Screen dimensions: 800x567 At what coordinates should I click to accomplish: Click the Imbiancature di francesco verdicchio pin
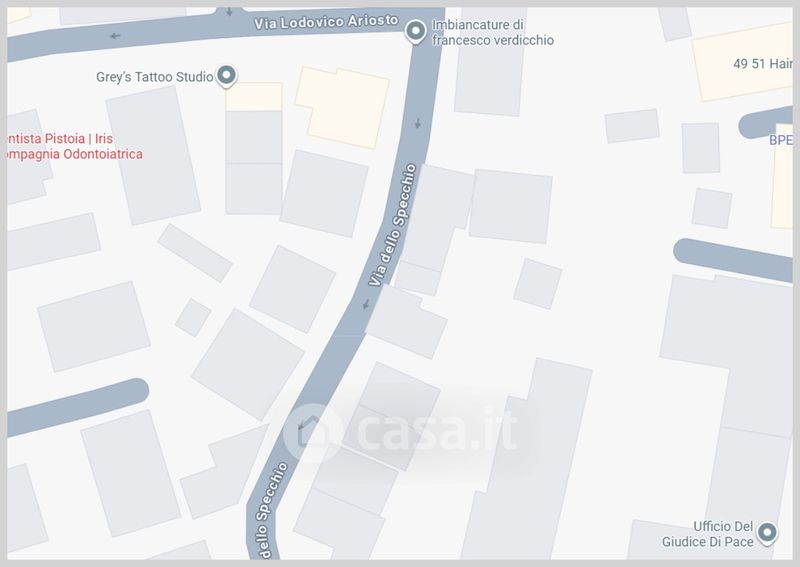(416, 32)
